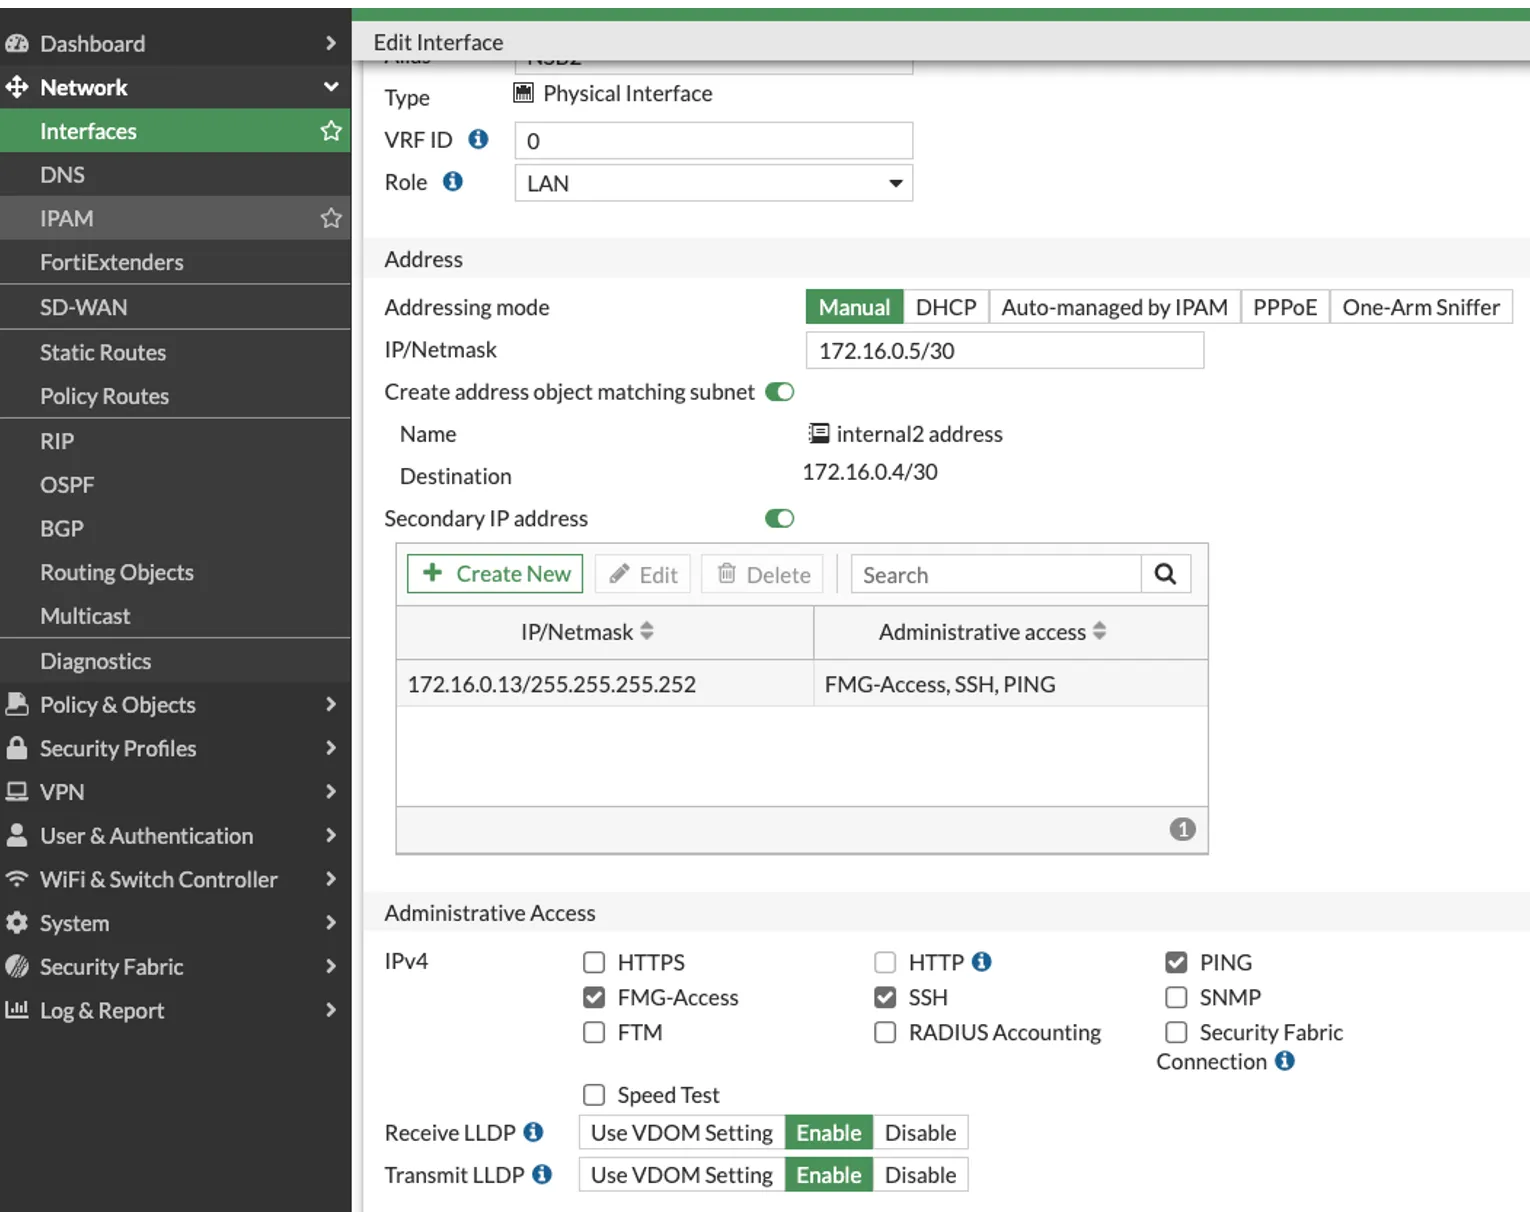Click the Log & Report chart icon
This screenshot has height=1212, width=1530.
pos(17,1009)
